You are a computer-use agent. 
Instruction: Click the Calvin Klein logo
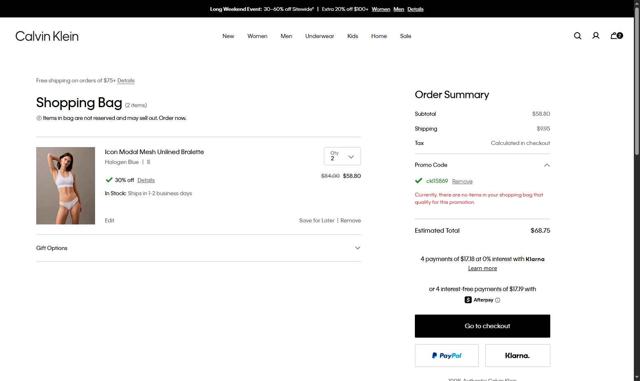tap(47, 36)
